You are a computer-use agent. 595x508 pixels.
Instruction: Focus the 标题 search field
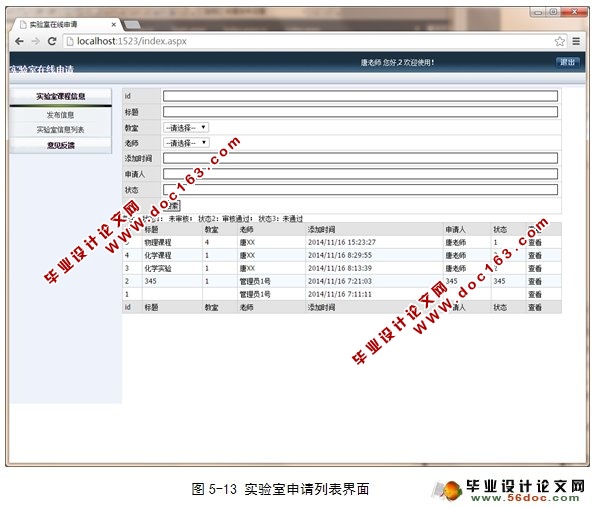(x=360, y=112)
